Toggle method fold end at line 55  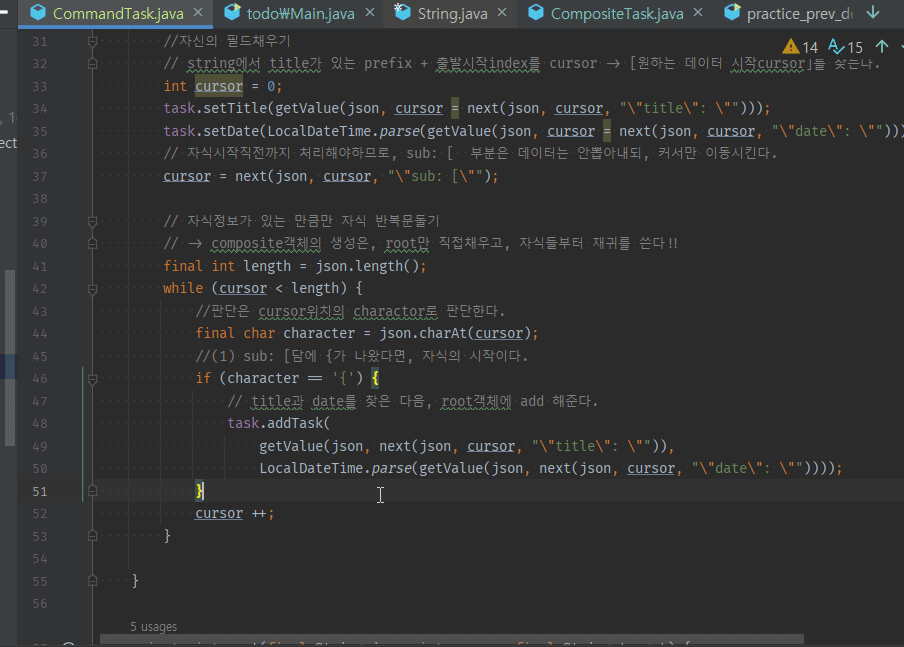[x=92, y=581]
